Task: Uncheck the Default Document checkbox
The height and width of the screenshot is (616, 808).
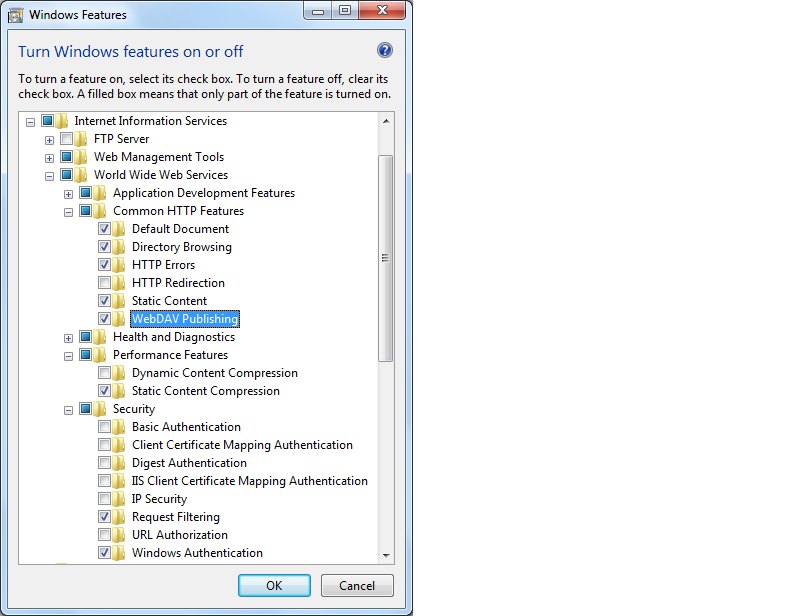Action: [105, 228]
